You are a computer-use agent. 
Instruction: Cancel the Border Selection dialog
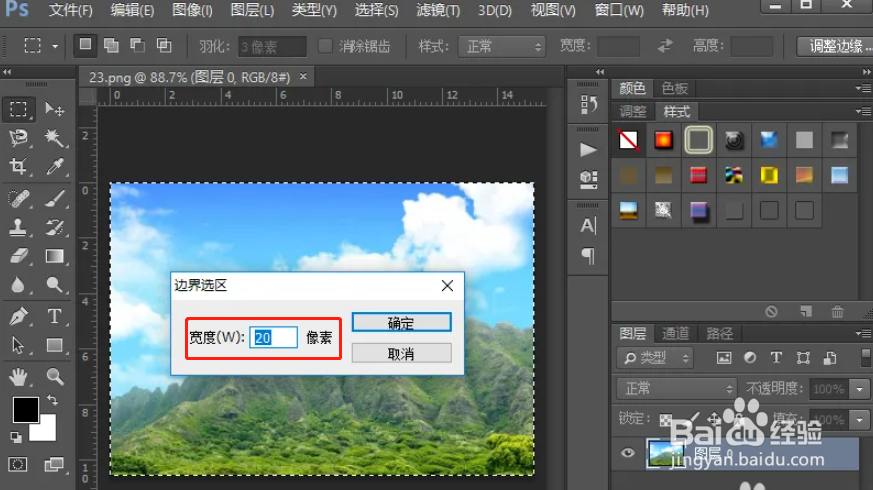coord(401,354)
